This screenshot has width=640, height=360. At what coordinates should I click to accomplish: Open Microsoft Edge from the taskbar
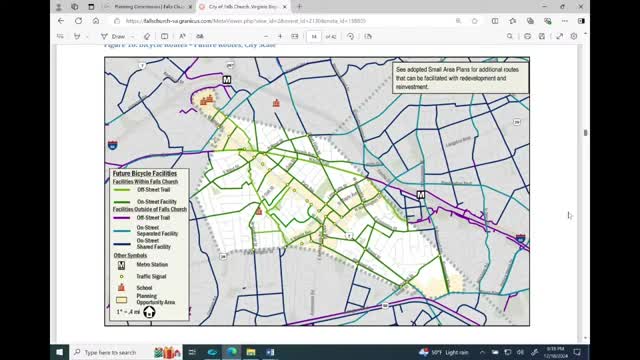[232, 352]
